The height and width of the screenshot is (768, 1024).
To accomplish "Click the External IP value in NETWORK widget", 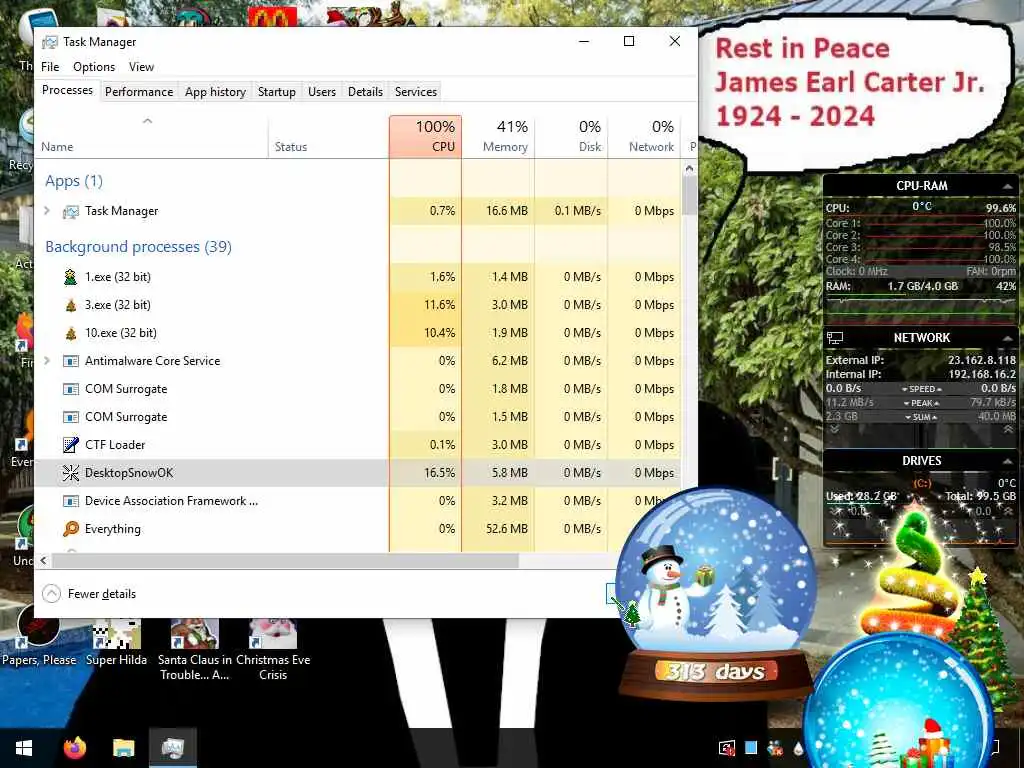I will point(982,360).
